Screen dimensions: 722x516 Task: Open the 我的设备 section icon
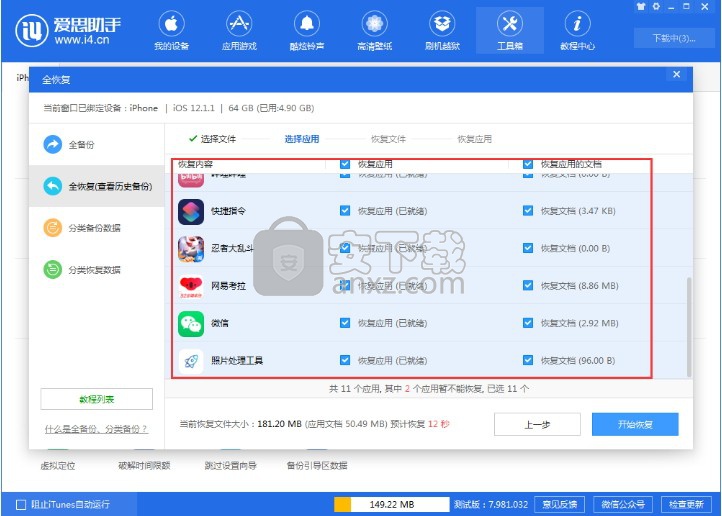point(171,23)
